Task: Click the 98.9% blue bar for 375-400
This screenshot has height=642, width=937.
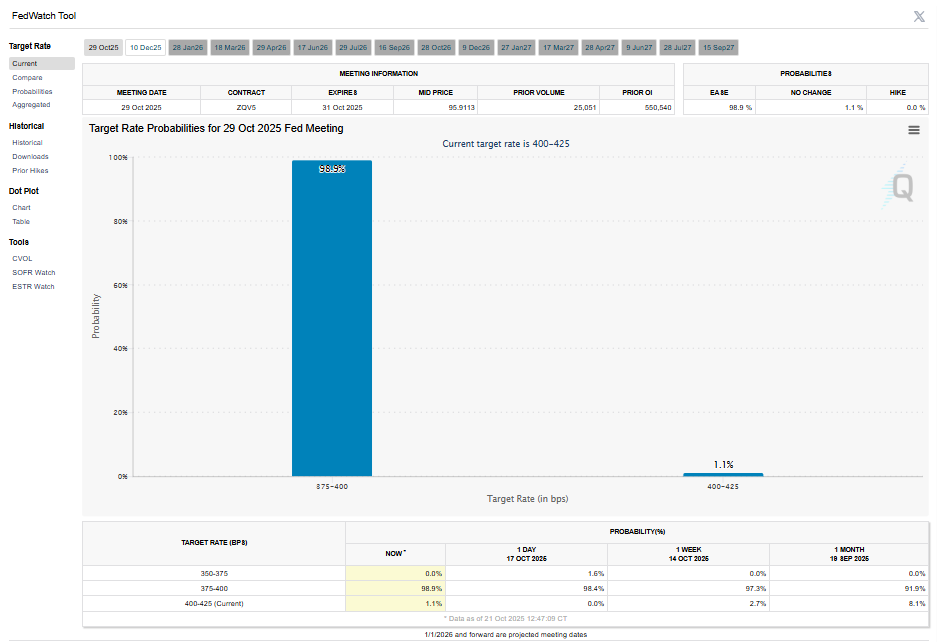Action: pyautogui.click(x=331, y=320)
